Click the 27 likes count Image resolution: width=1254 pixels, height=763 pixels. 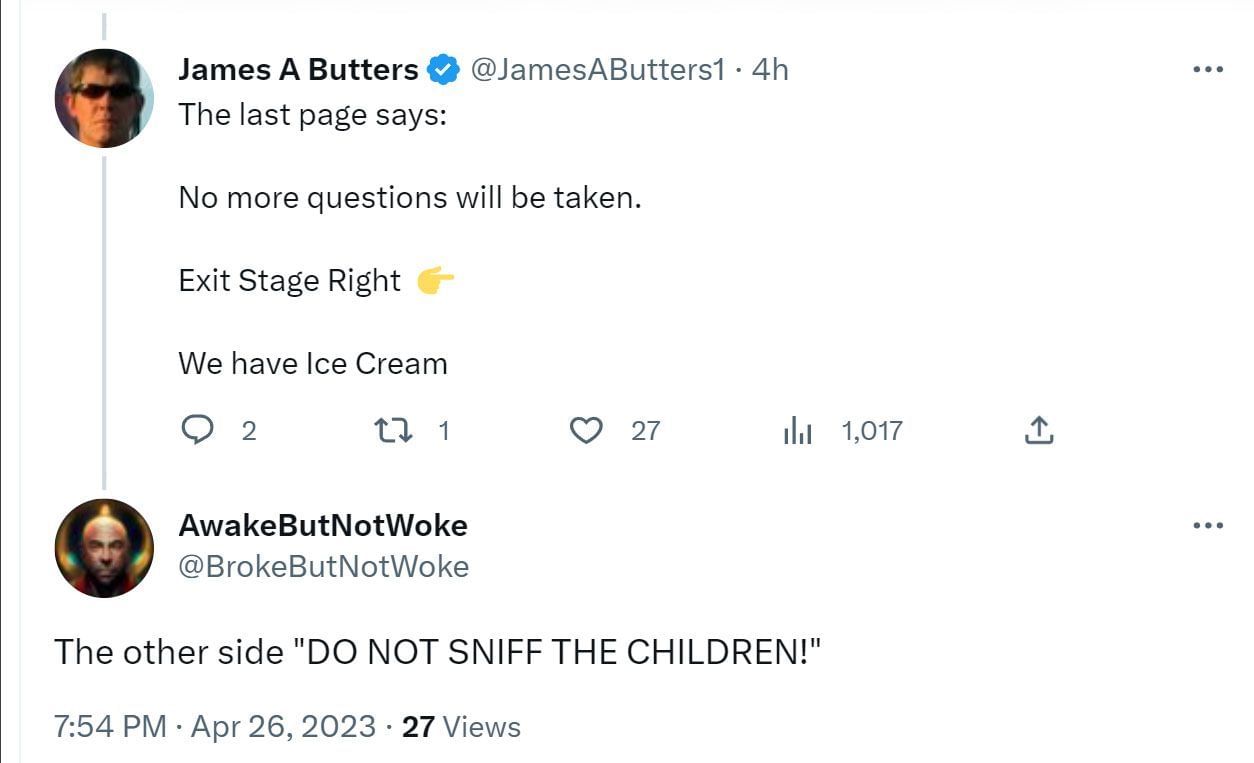[646, 431]
